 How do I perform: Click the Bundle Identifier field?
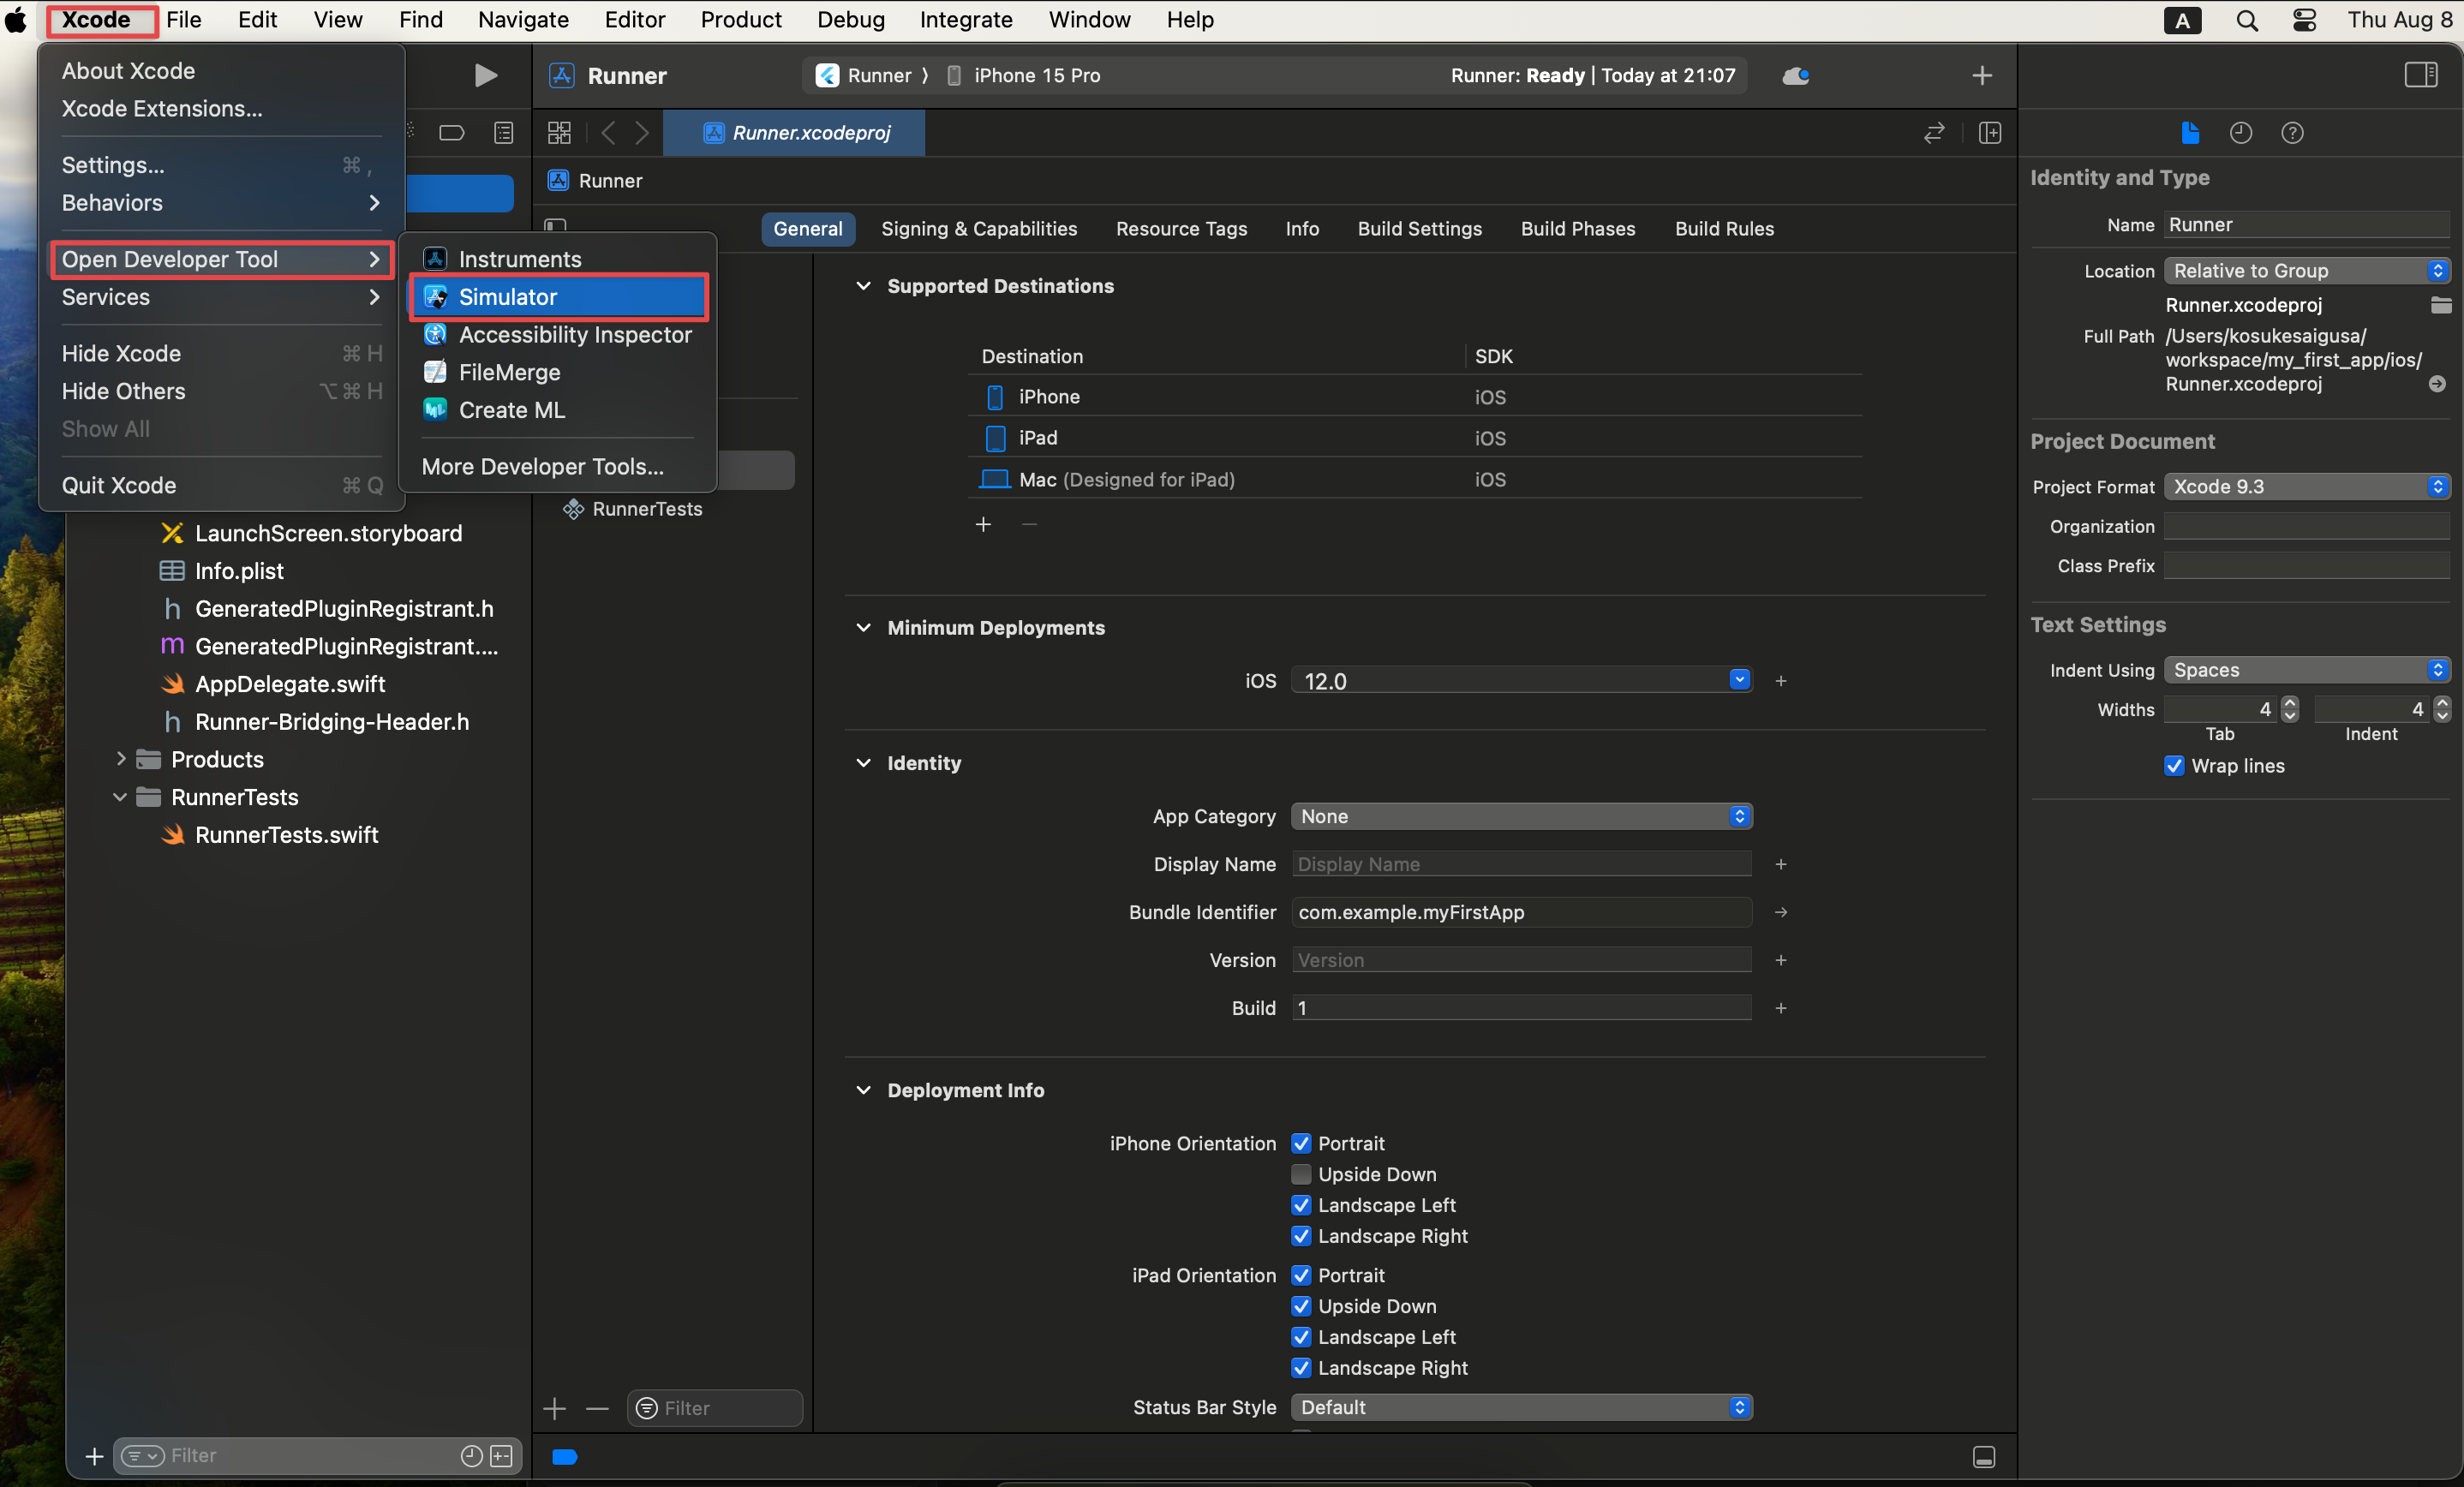click(1521, 912)
